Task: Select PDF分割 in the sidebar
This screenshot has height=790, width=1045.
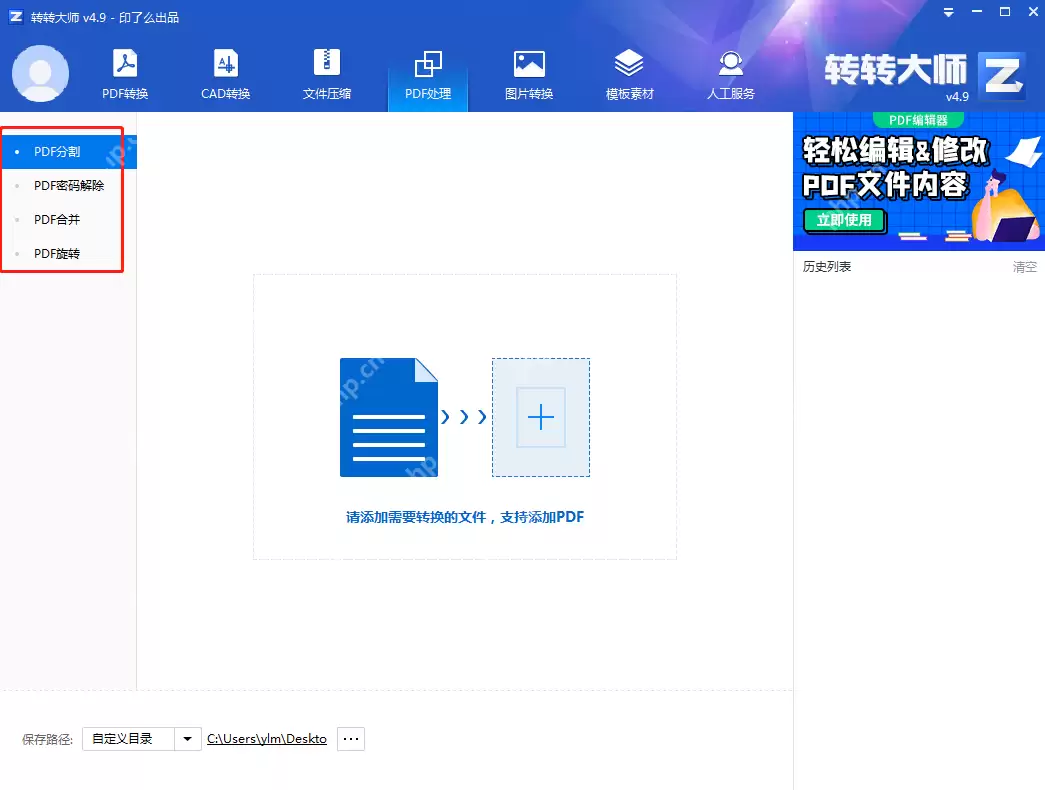Action: (60, 151)
